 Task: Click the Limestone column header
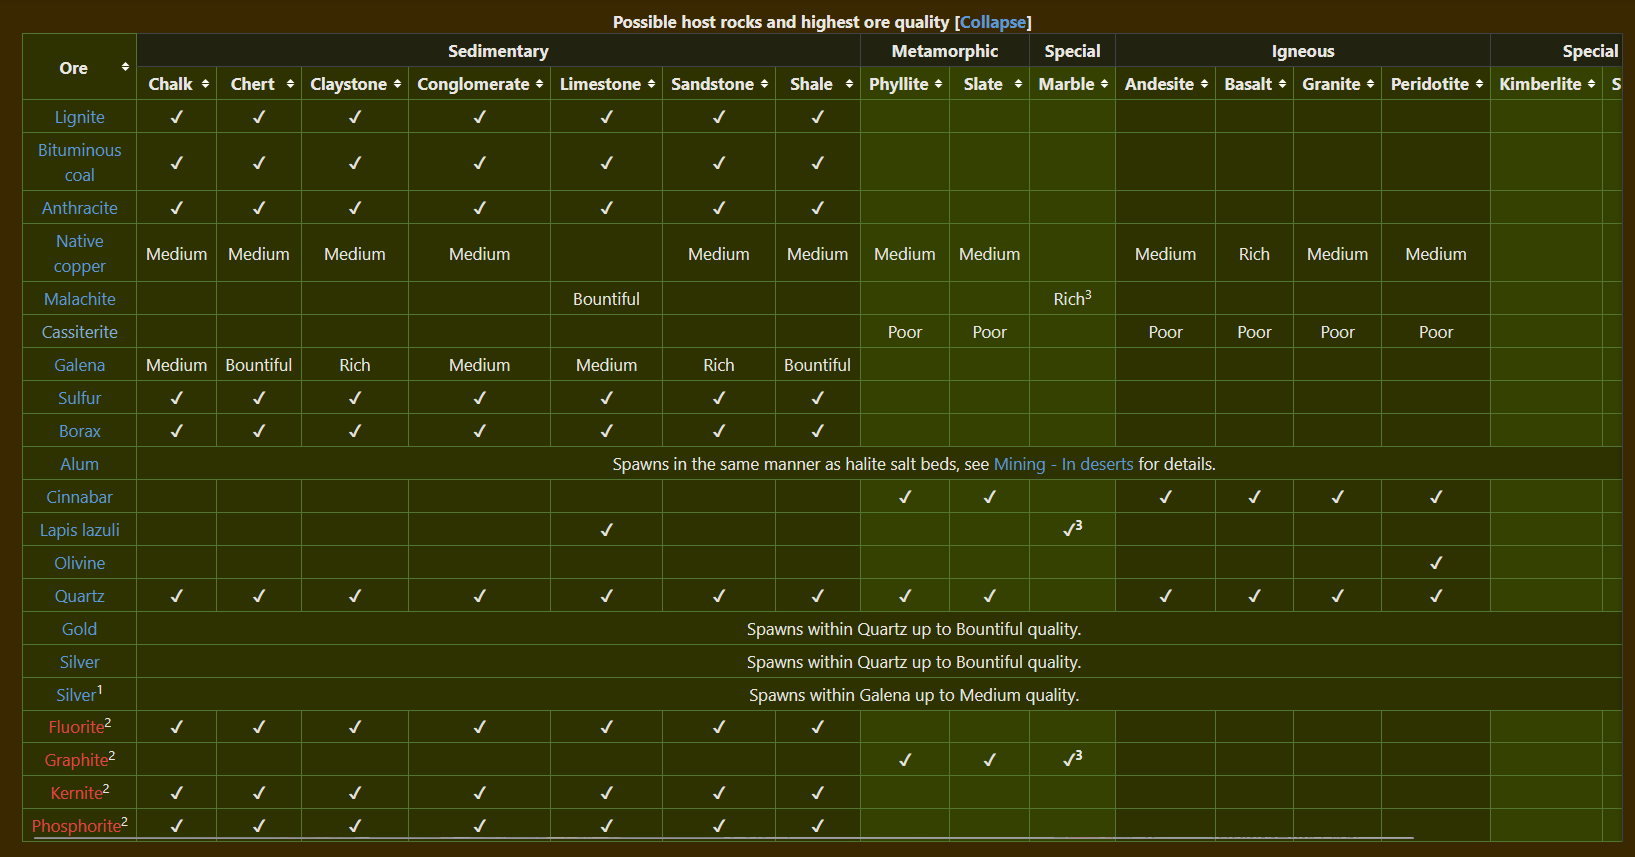coord(606,84)
